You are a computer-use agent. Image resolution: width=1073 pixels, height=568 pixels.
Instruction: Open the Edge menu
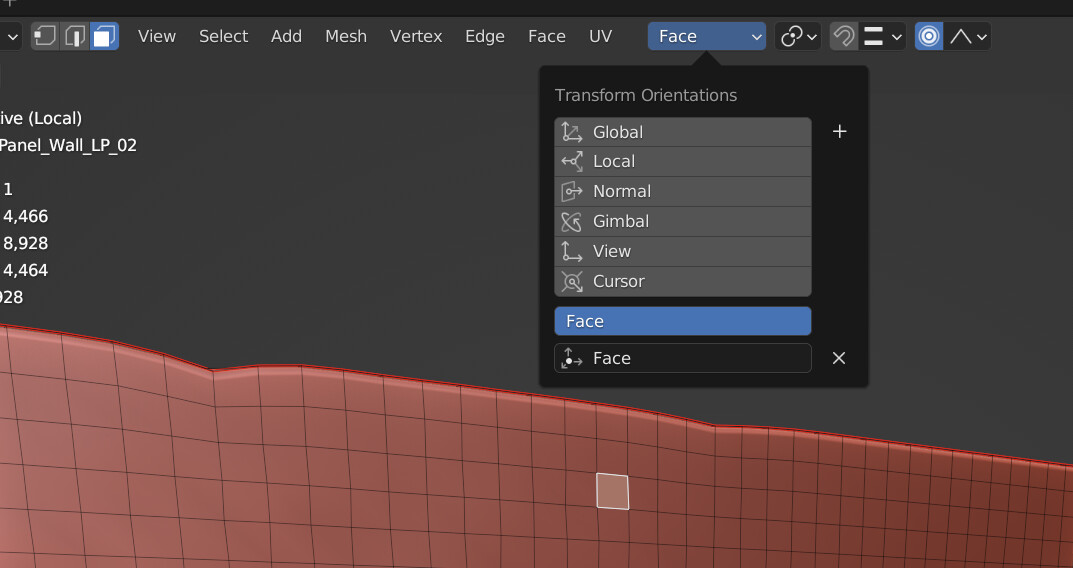[484, 36]
